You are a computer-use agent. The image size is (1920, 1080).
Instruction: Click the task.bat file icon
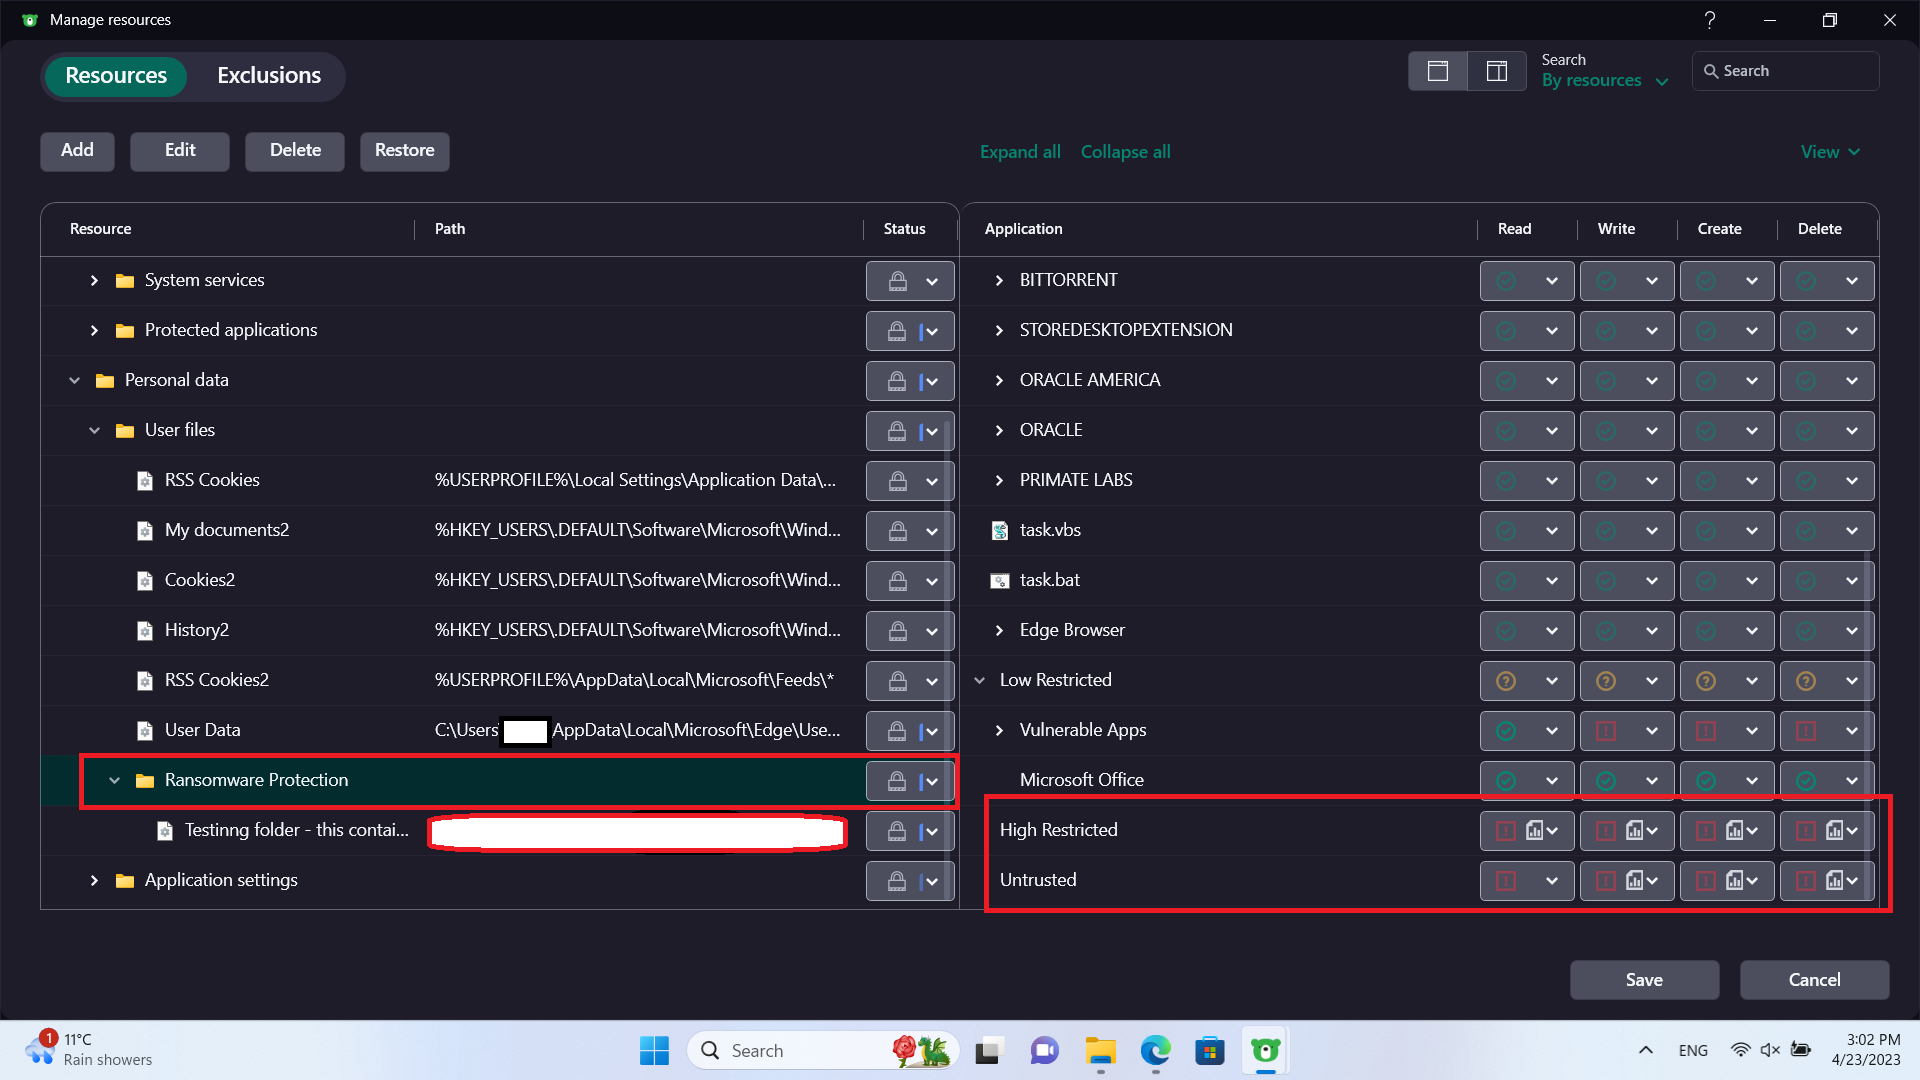click(999, 580)
